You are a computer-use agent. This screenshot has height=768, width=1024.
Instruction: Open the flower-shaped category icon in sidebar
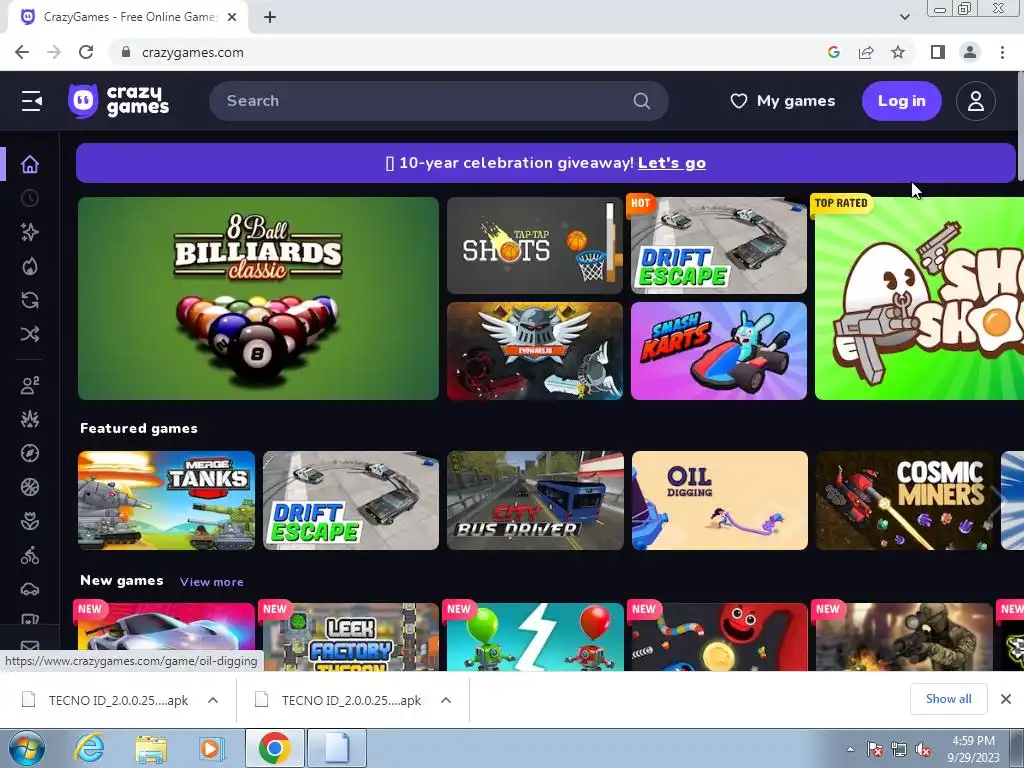point(30,521)
